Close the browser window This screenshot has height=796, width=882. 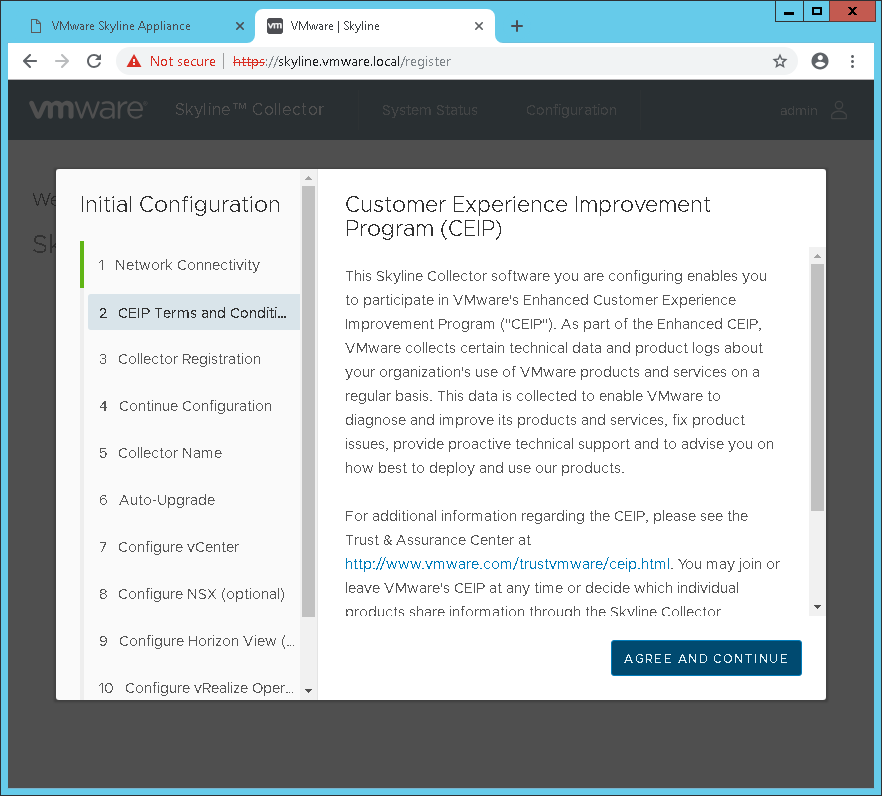point(852,11)
